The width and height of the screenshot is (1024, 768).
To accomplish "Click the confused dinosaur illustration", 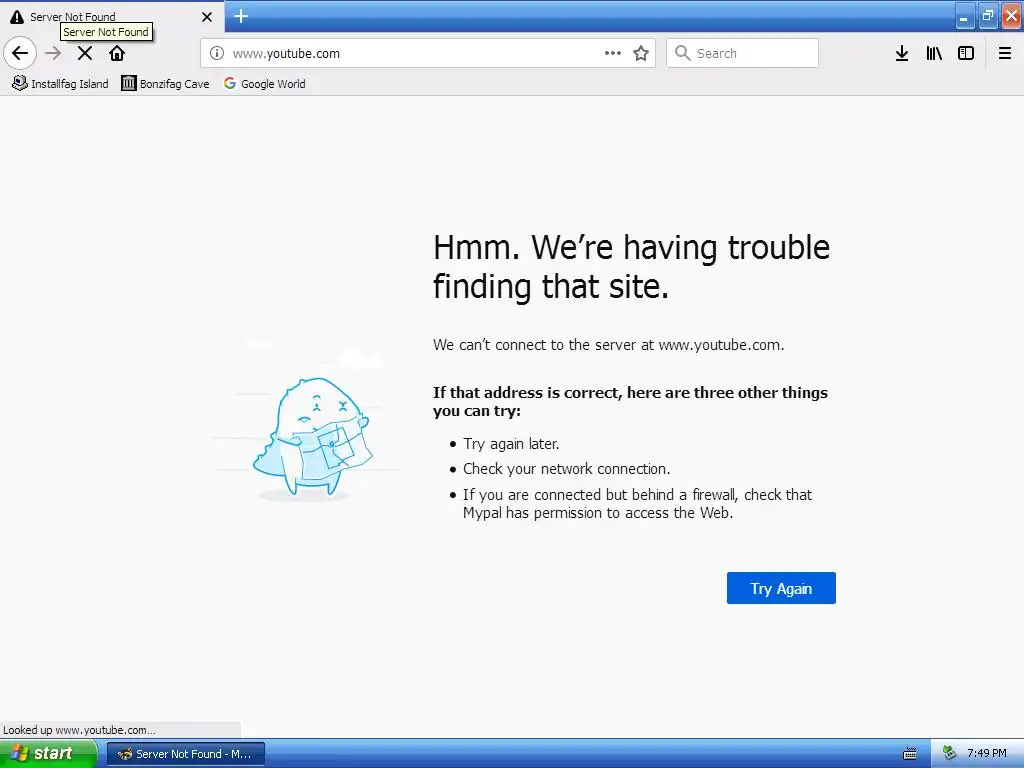I will [312, 436].
